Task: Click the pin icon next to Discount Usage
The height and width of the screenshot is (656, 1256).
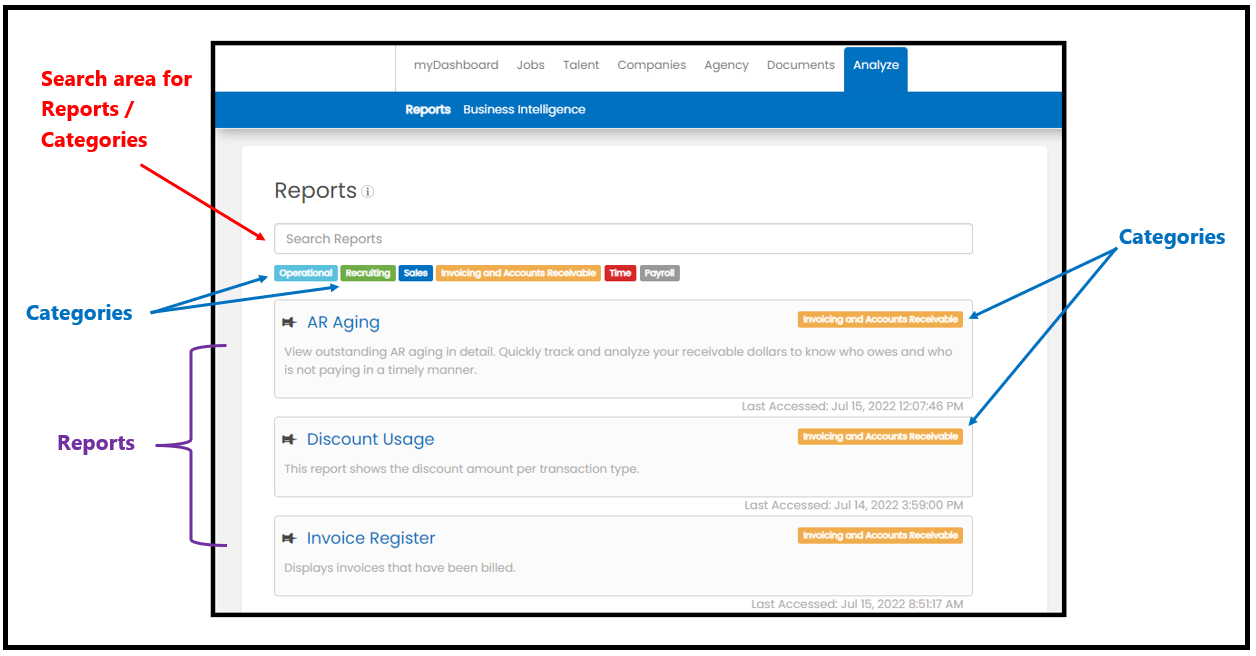Action: 290,439
